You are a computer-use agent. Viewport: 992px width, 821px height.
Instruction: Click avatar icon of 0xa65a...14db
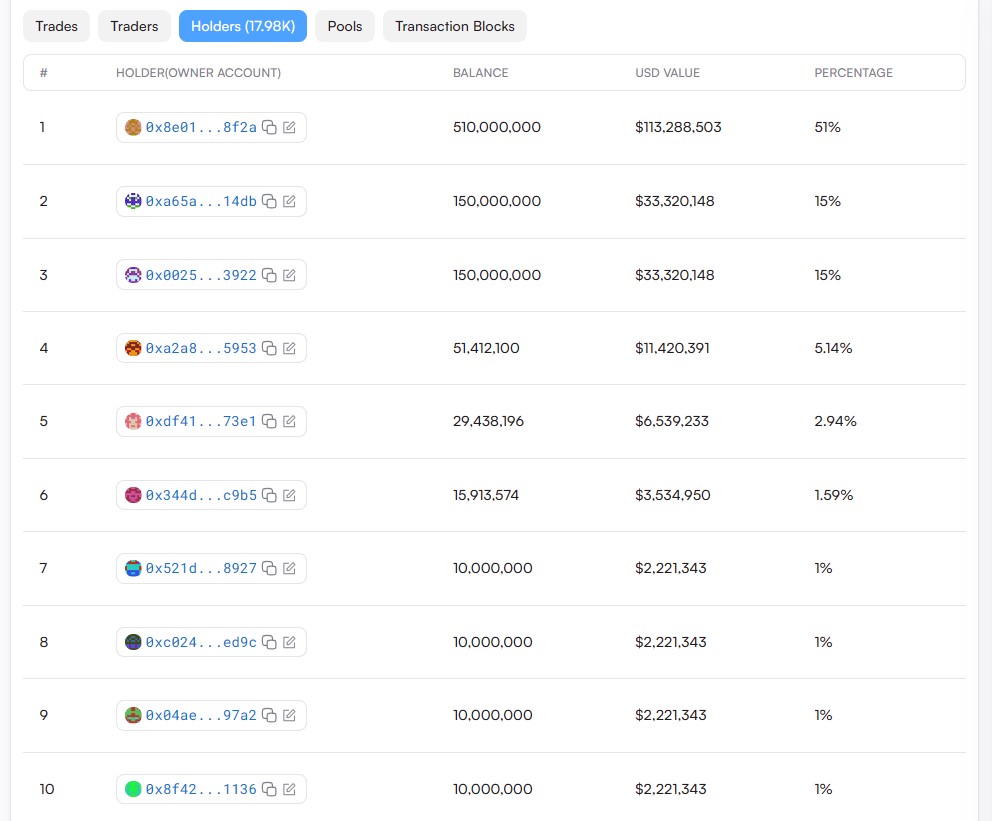coord(133,201)
